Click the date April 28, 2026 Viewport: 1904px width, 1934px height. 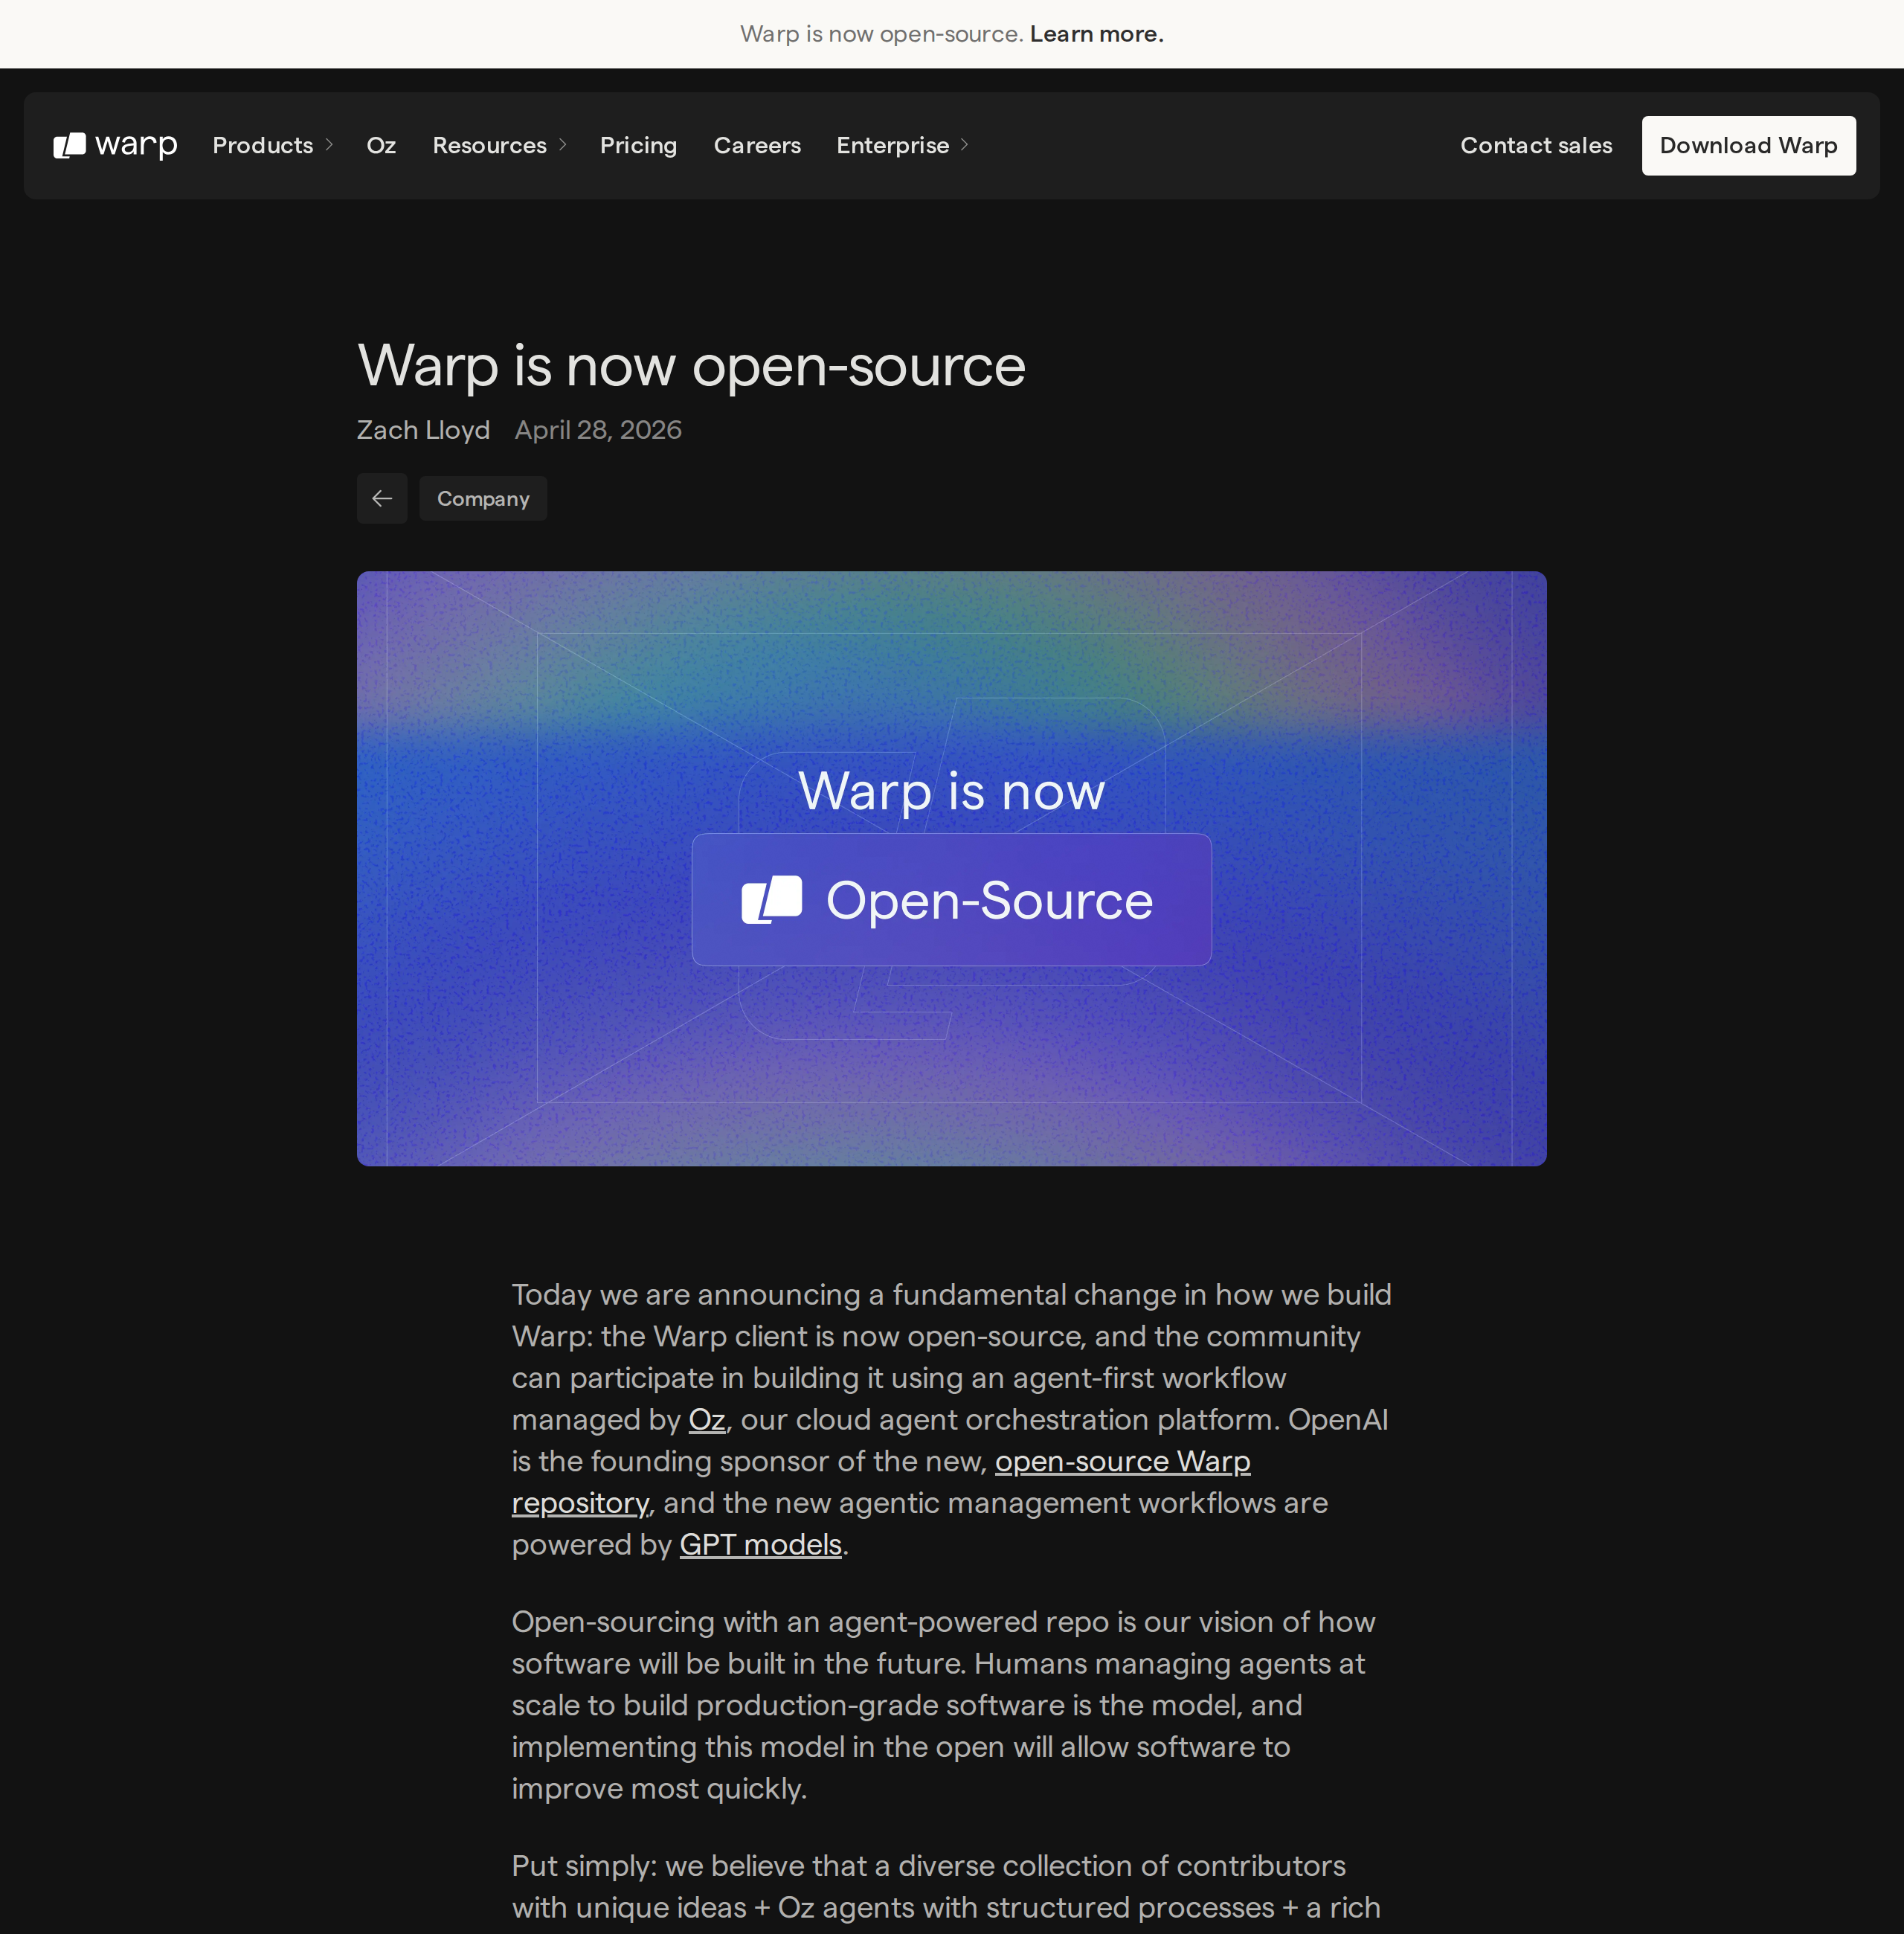click(x=598, y=430)
